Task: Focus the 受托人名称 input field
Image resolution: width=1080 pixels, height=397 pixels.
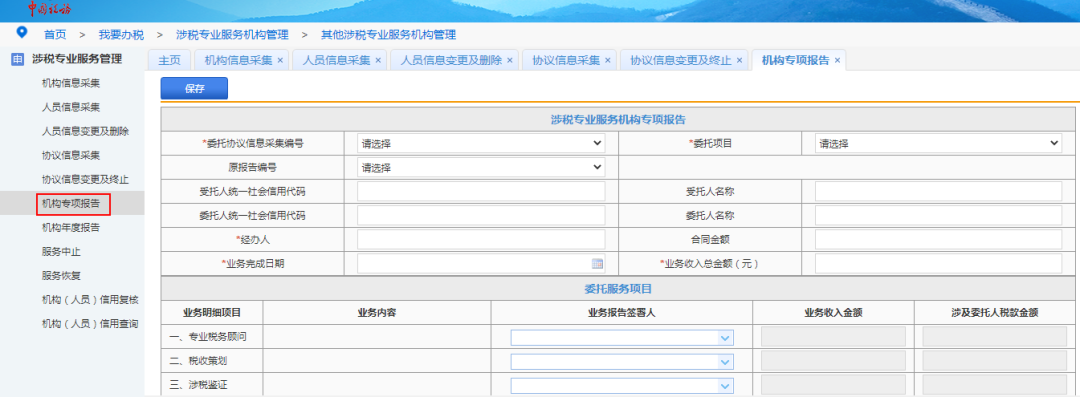Action: click(x=938, y=192)
